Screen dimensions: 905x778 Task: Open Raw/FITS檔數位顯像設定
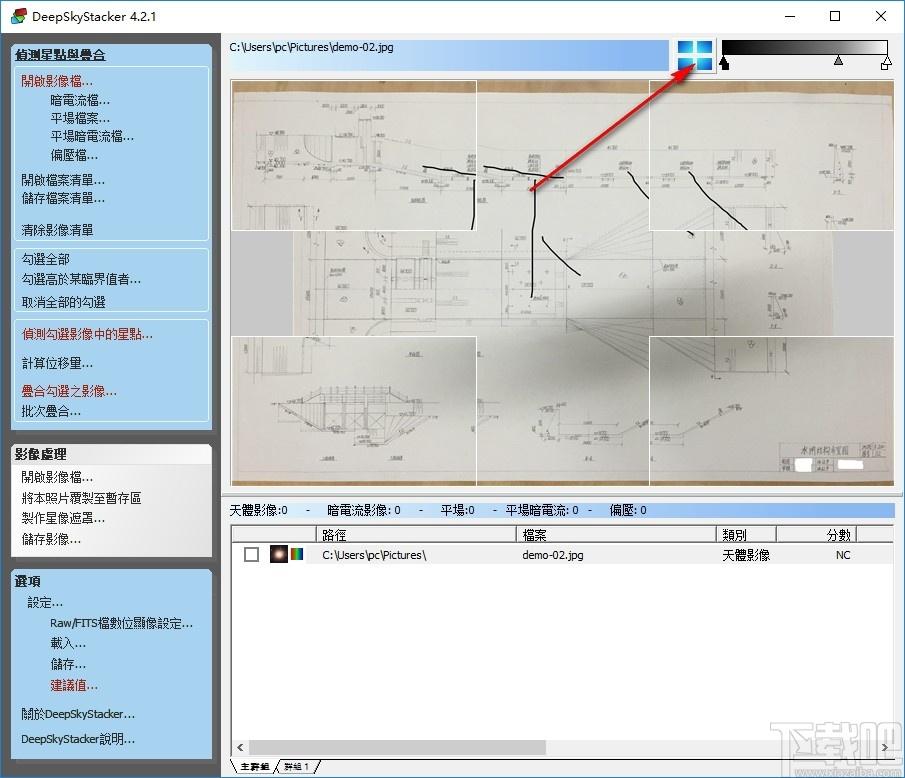tap(121, 623)
